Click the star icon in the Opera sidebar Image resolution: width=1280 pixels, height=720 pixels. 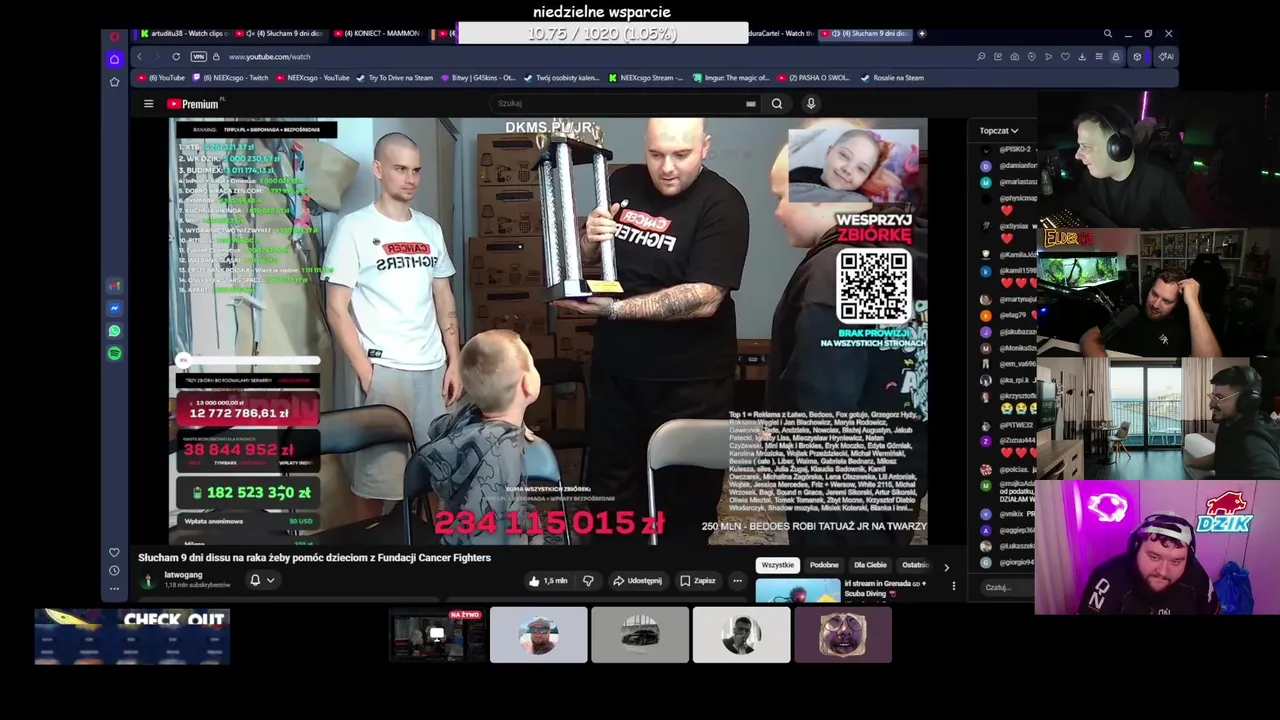click(114, 81)
